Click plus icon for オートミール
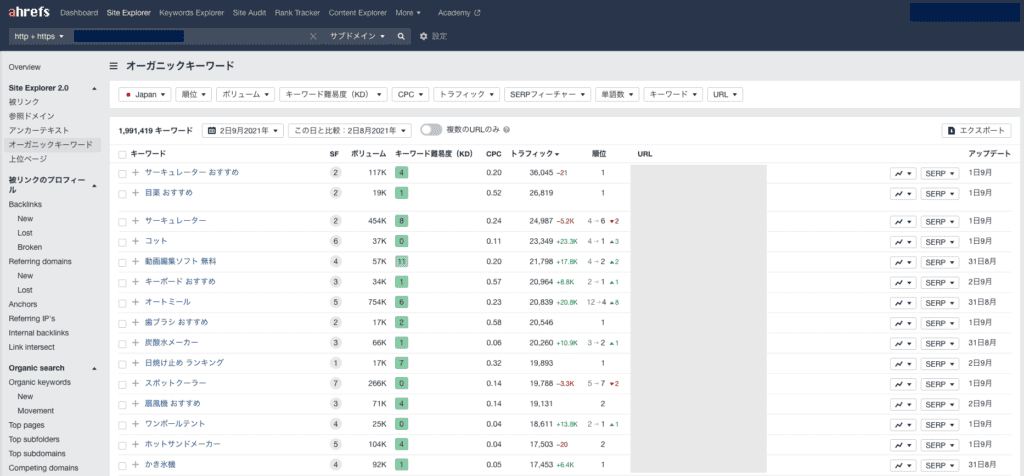The width and height of the screenshot is (1024, 476). [x=135, y=302]
